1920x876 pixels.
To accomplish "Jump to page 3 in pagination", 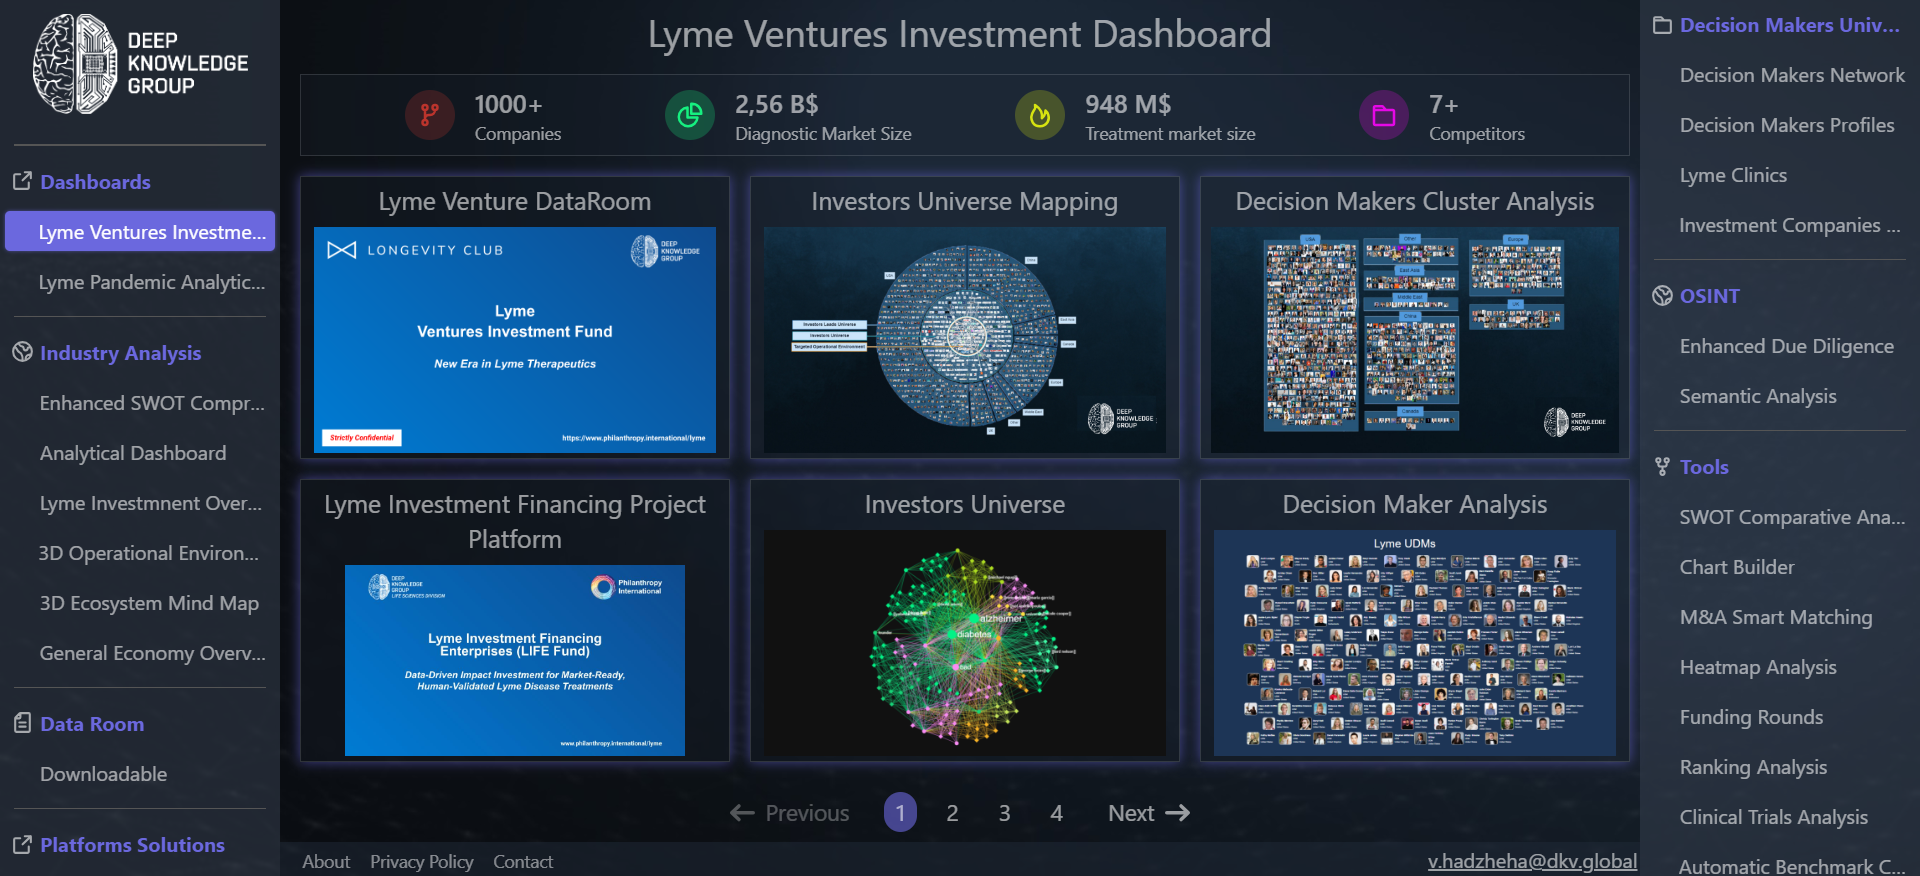I will (x=1004, y=813).
